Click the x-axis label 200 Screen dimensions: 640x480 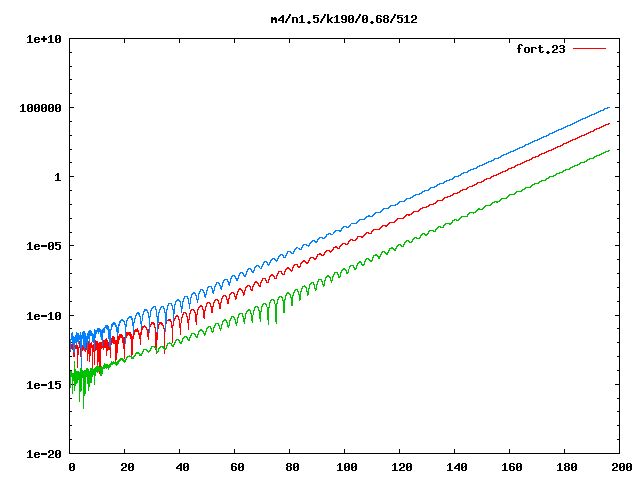(622, 467)
